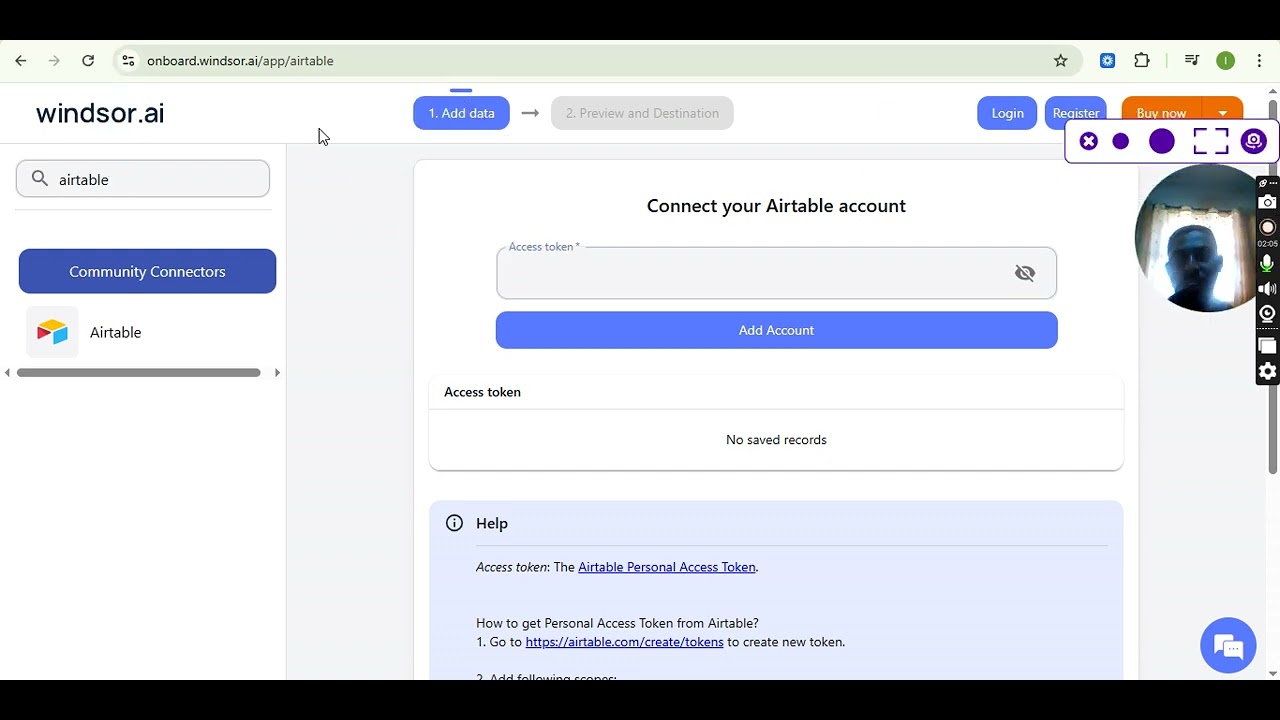Click the browser address bar URL
The image size is (1280, 720).
[240, 61]
